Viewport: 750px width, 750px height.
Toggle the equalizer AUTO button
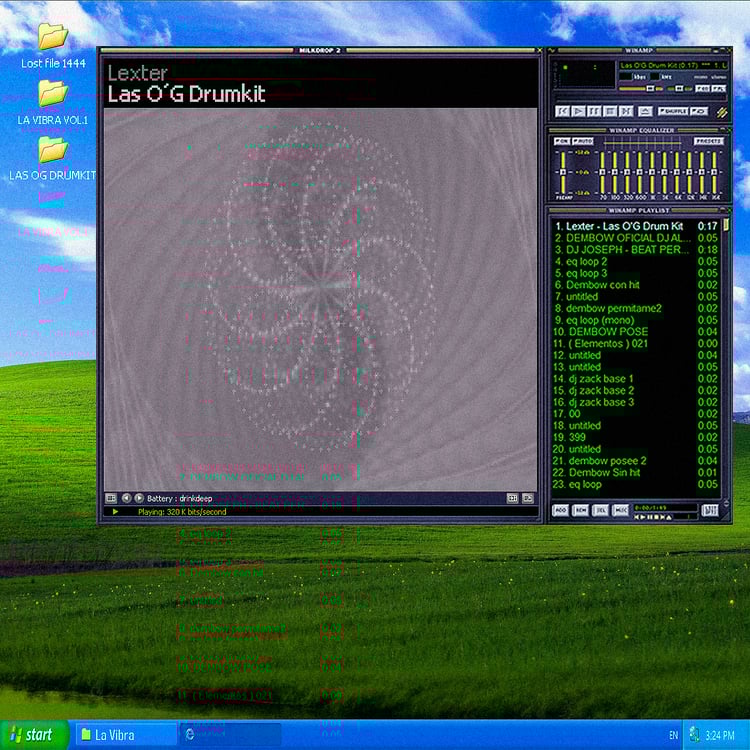583,141
